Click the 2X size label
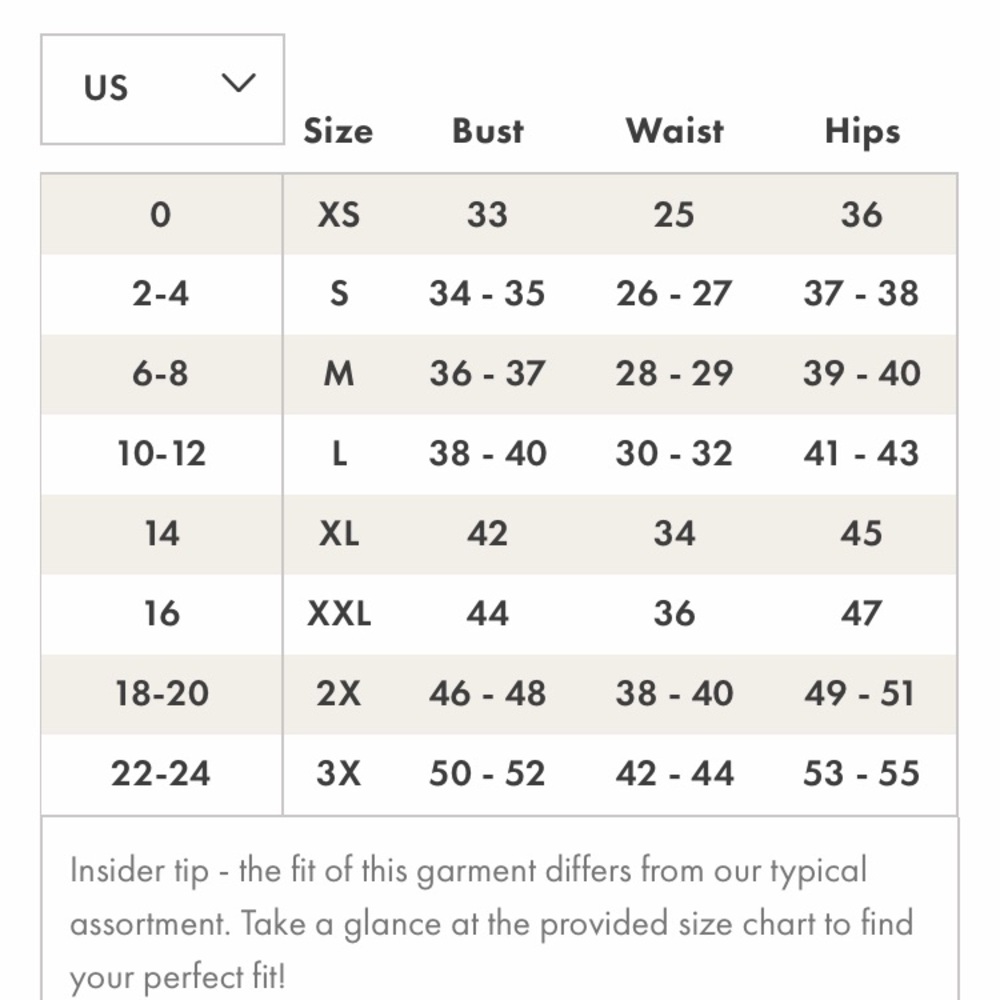Screen dimensions: 1000x1000 click(x=339, y=694)
